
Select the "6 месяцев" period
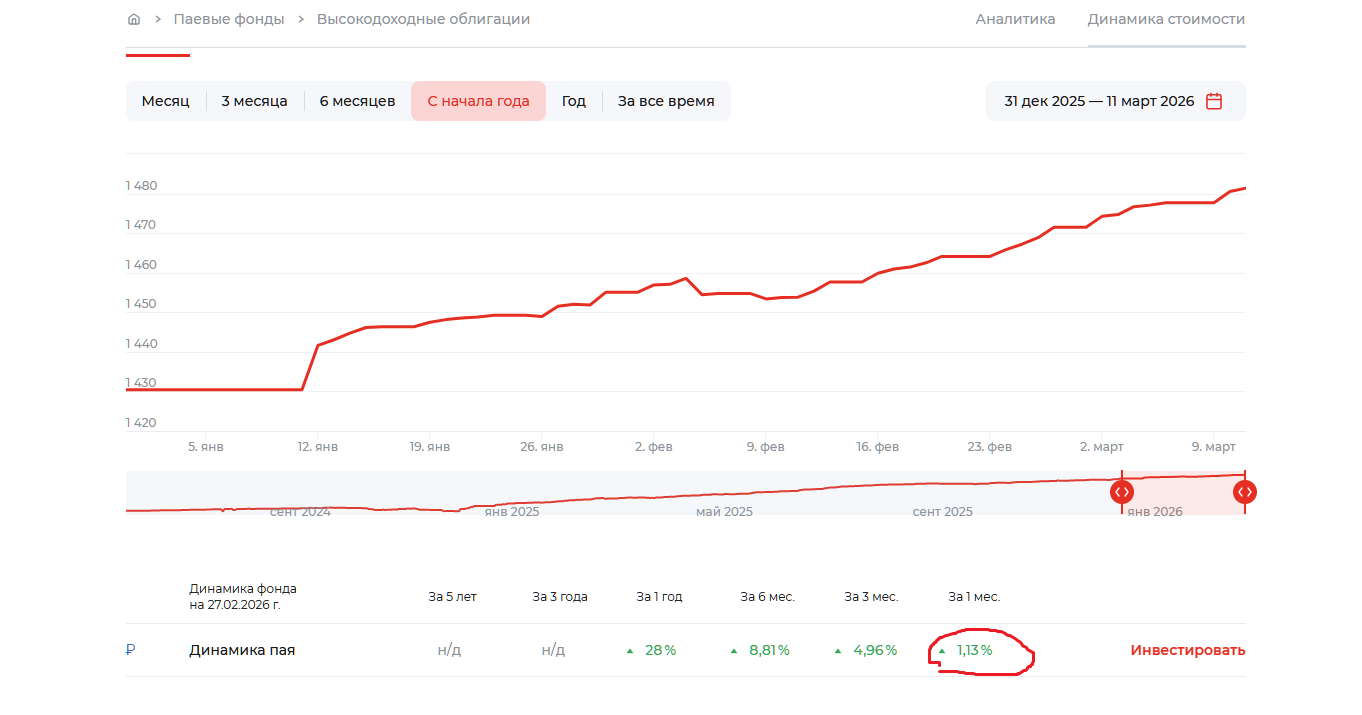357,101
